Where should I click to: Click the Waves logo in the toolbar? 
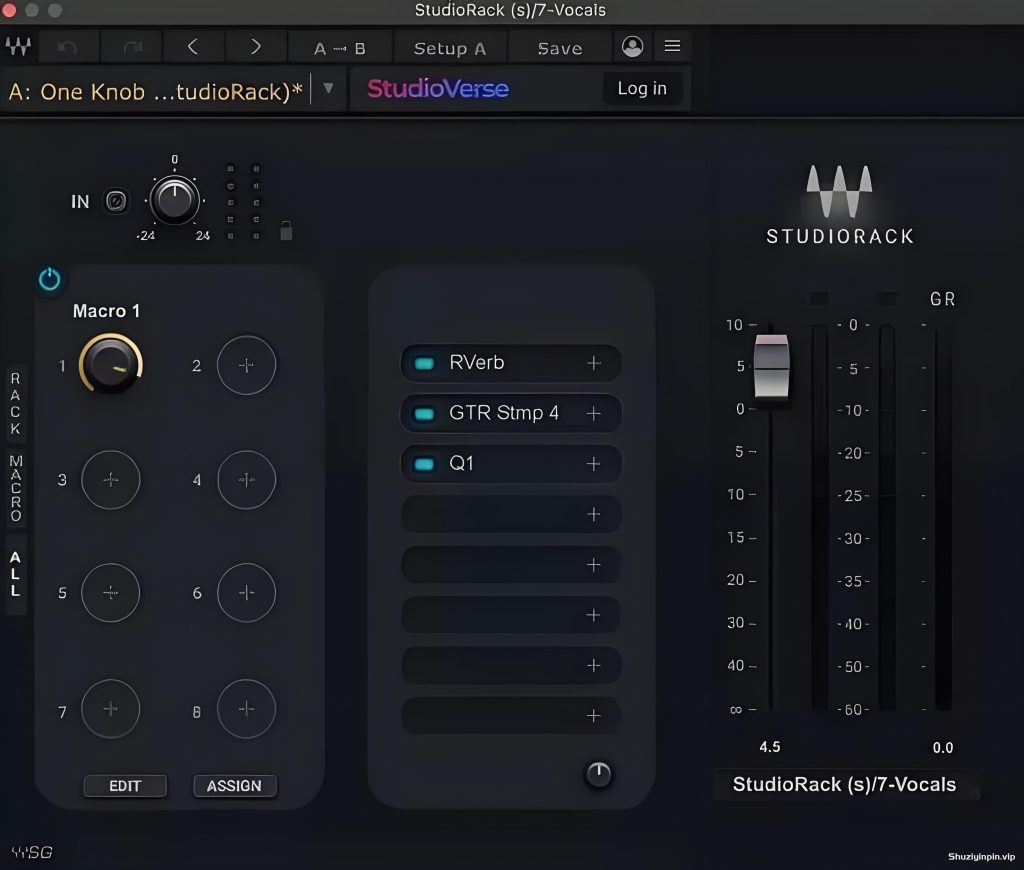18,47
